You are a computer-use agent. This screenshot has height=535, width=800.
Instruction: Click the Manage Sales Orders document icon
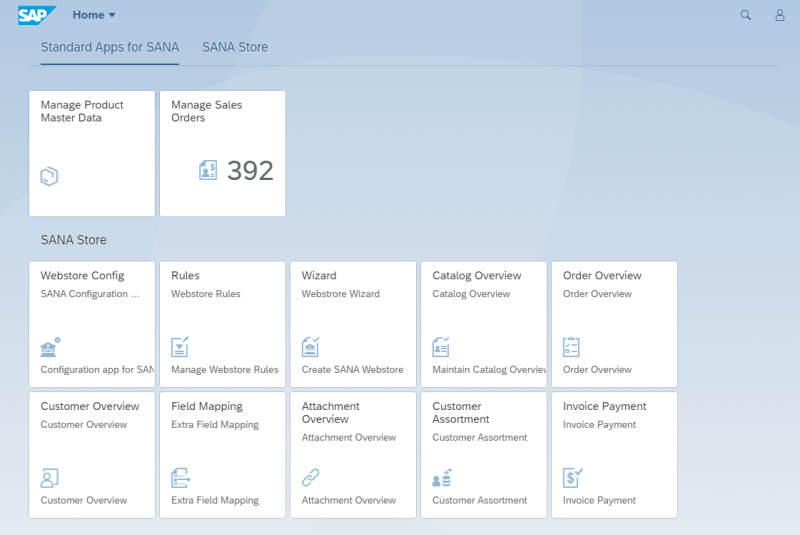pos(208,170)
